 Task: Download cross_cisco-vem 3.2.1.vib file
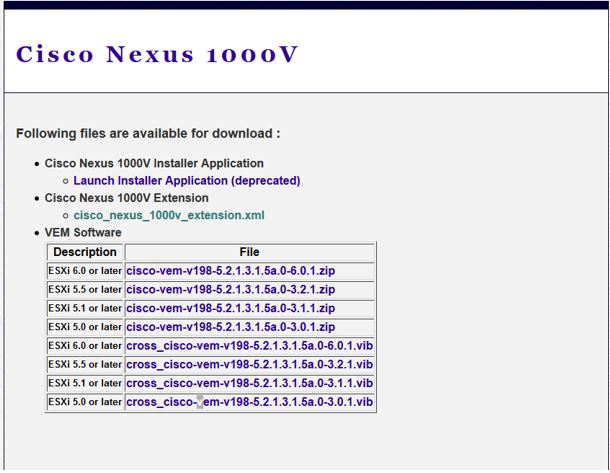pyautogui.click(x=250, y=364)
